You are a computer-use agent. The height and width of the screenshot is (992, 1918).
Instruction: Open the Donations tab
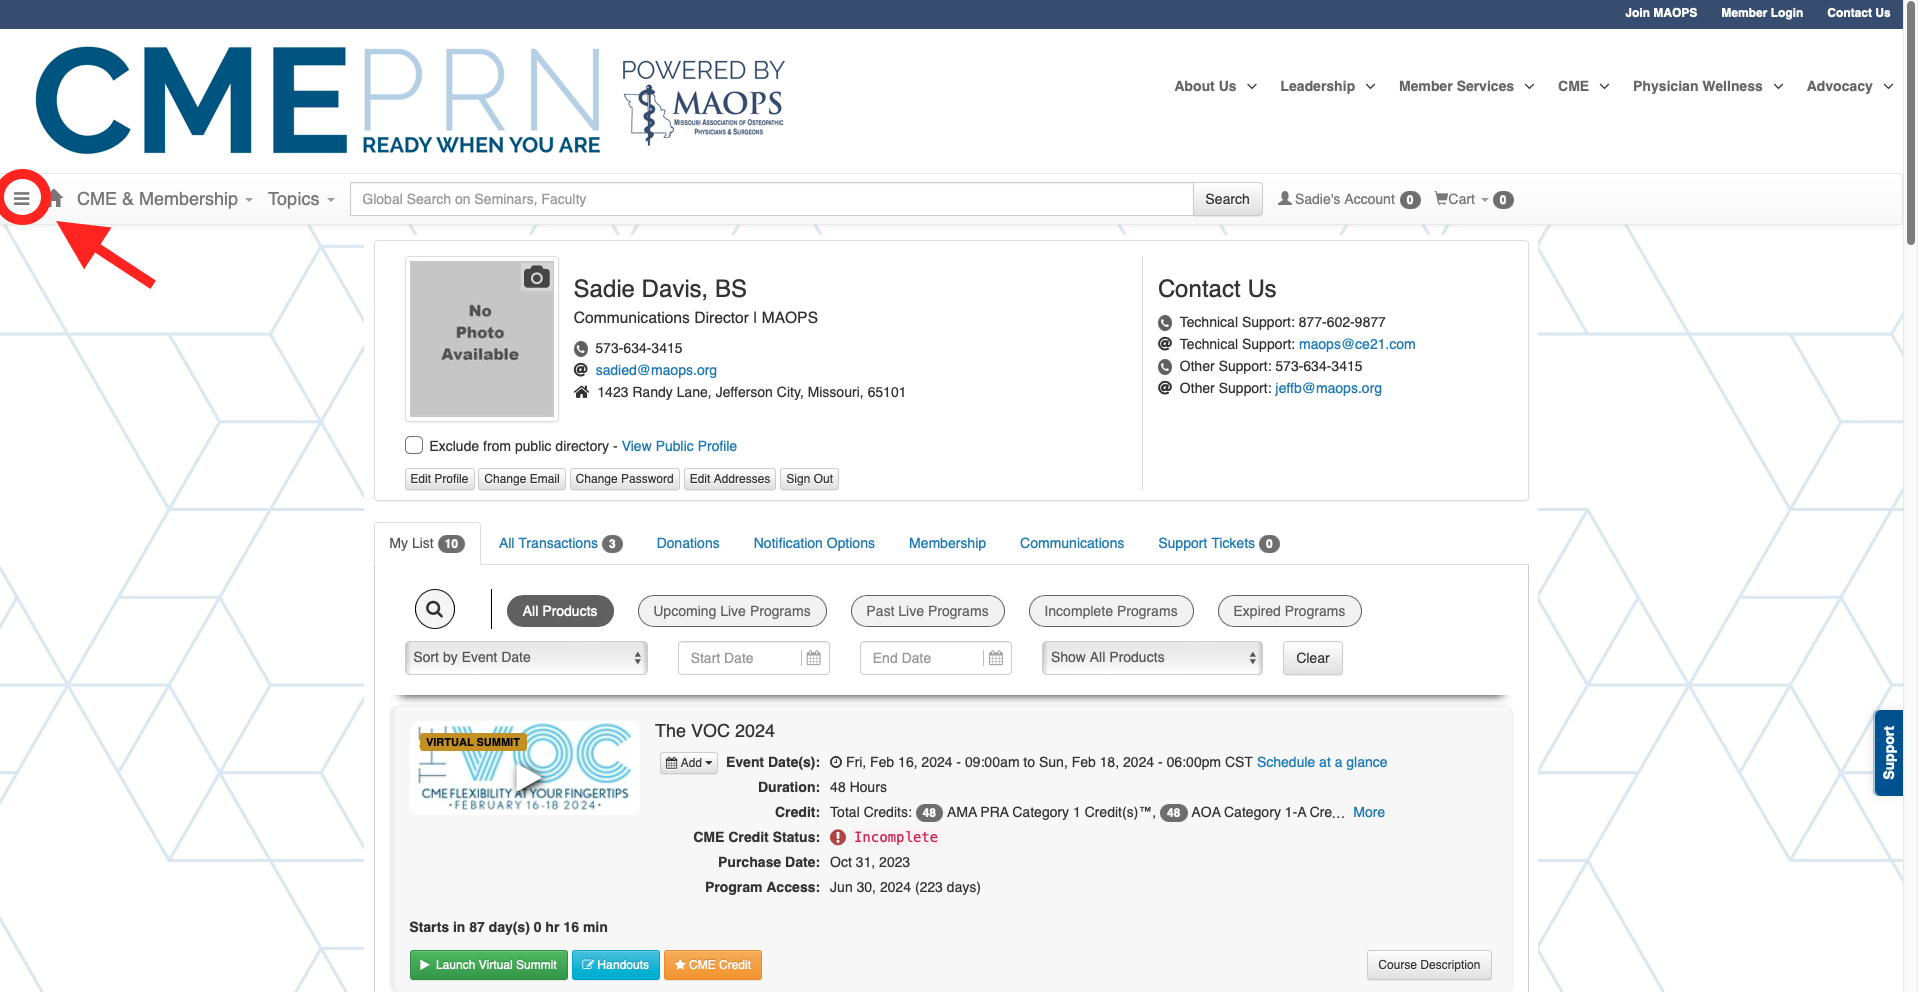tap(688, 543)
